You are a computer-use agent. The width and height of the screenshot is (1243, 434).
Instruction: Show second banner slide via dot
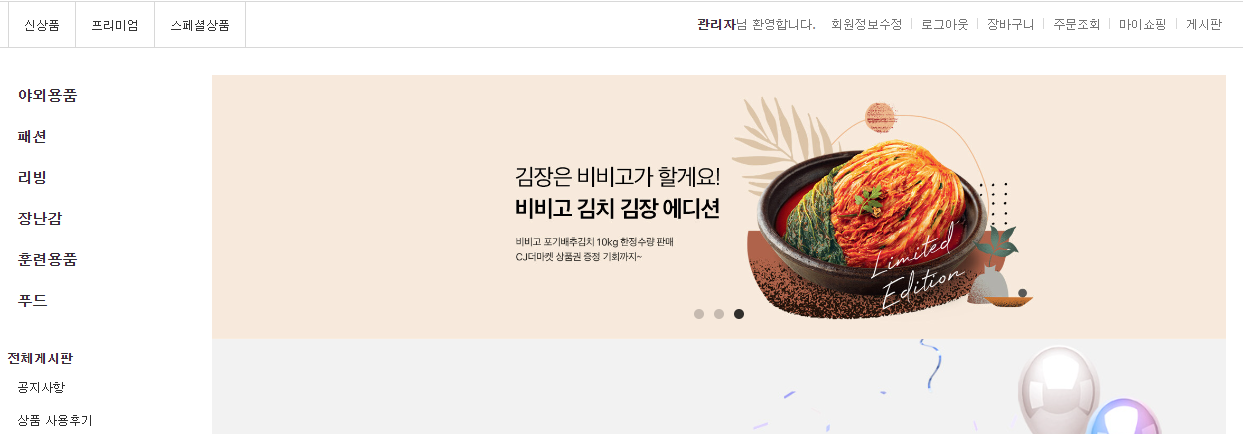click(x=719, y=314)
